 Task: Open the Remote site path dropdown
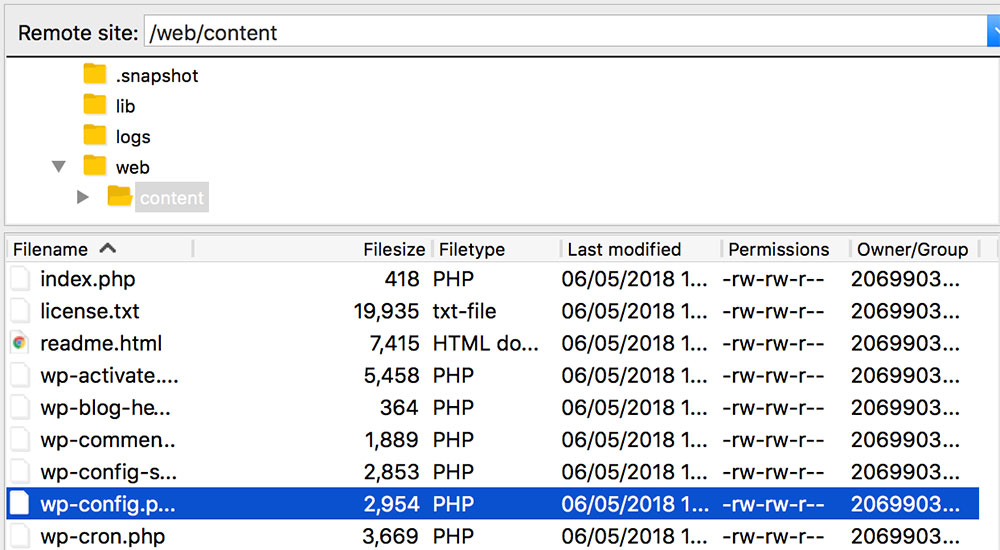point(992,32)
